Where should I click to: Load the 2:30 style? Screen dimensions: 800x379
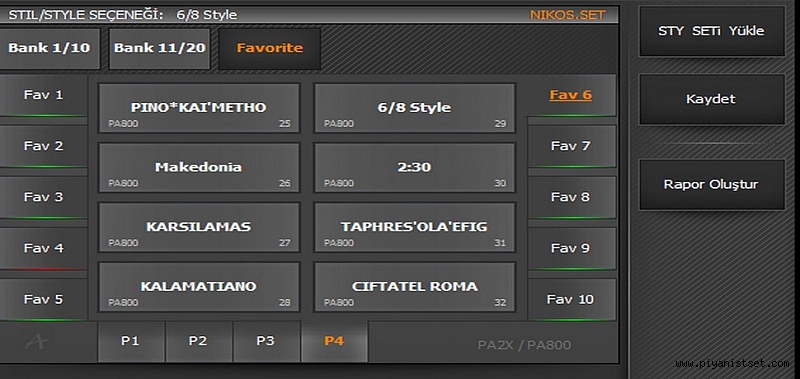pos(415,168)
